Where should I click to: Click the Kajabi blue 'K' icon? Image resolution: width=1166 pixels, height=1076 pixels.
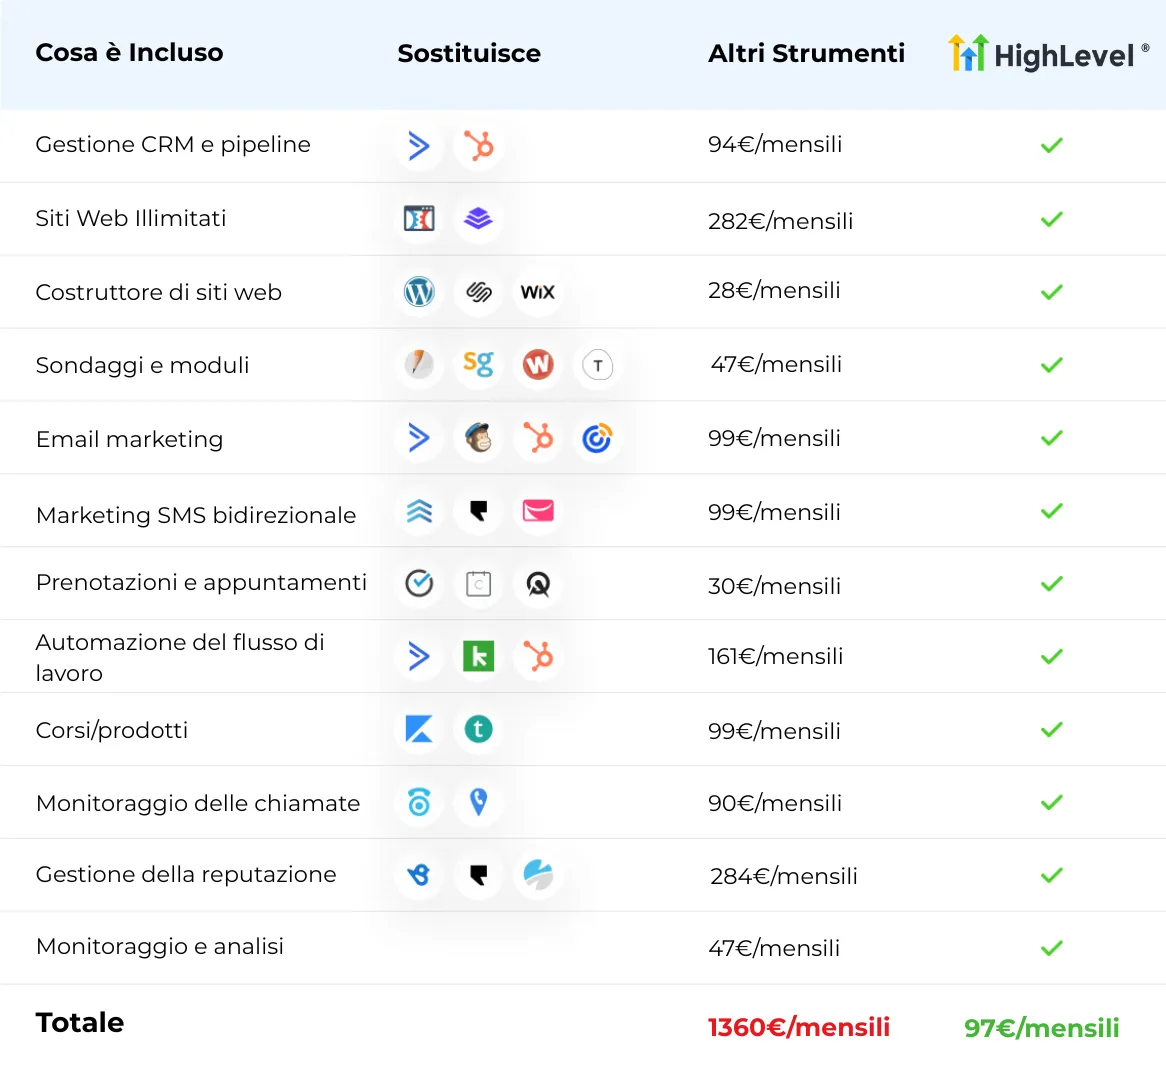point(419,729)
